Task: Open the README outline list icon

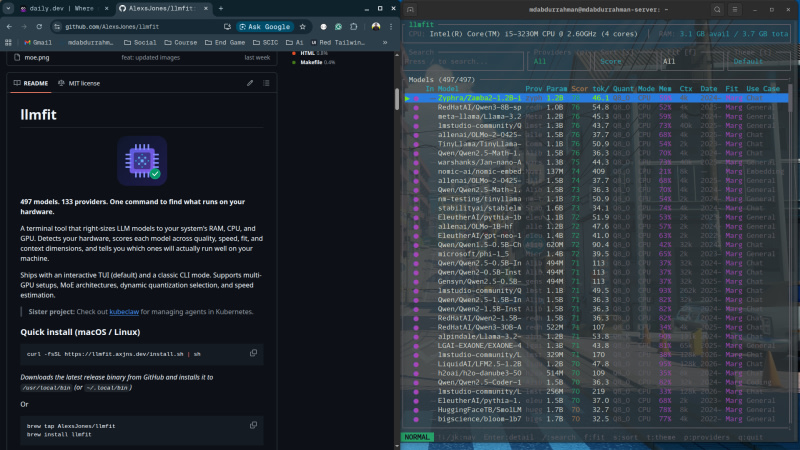Action: (x=268, y=83)
